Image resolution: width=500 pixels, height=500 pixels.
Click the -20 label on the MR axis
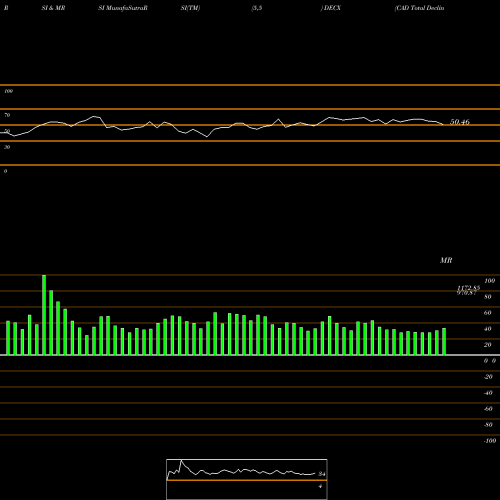tap(488, 377)
